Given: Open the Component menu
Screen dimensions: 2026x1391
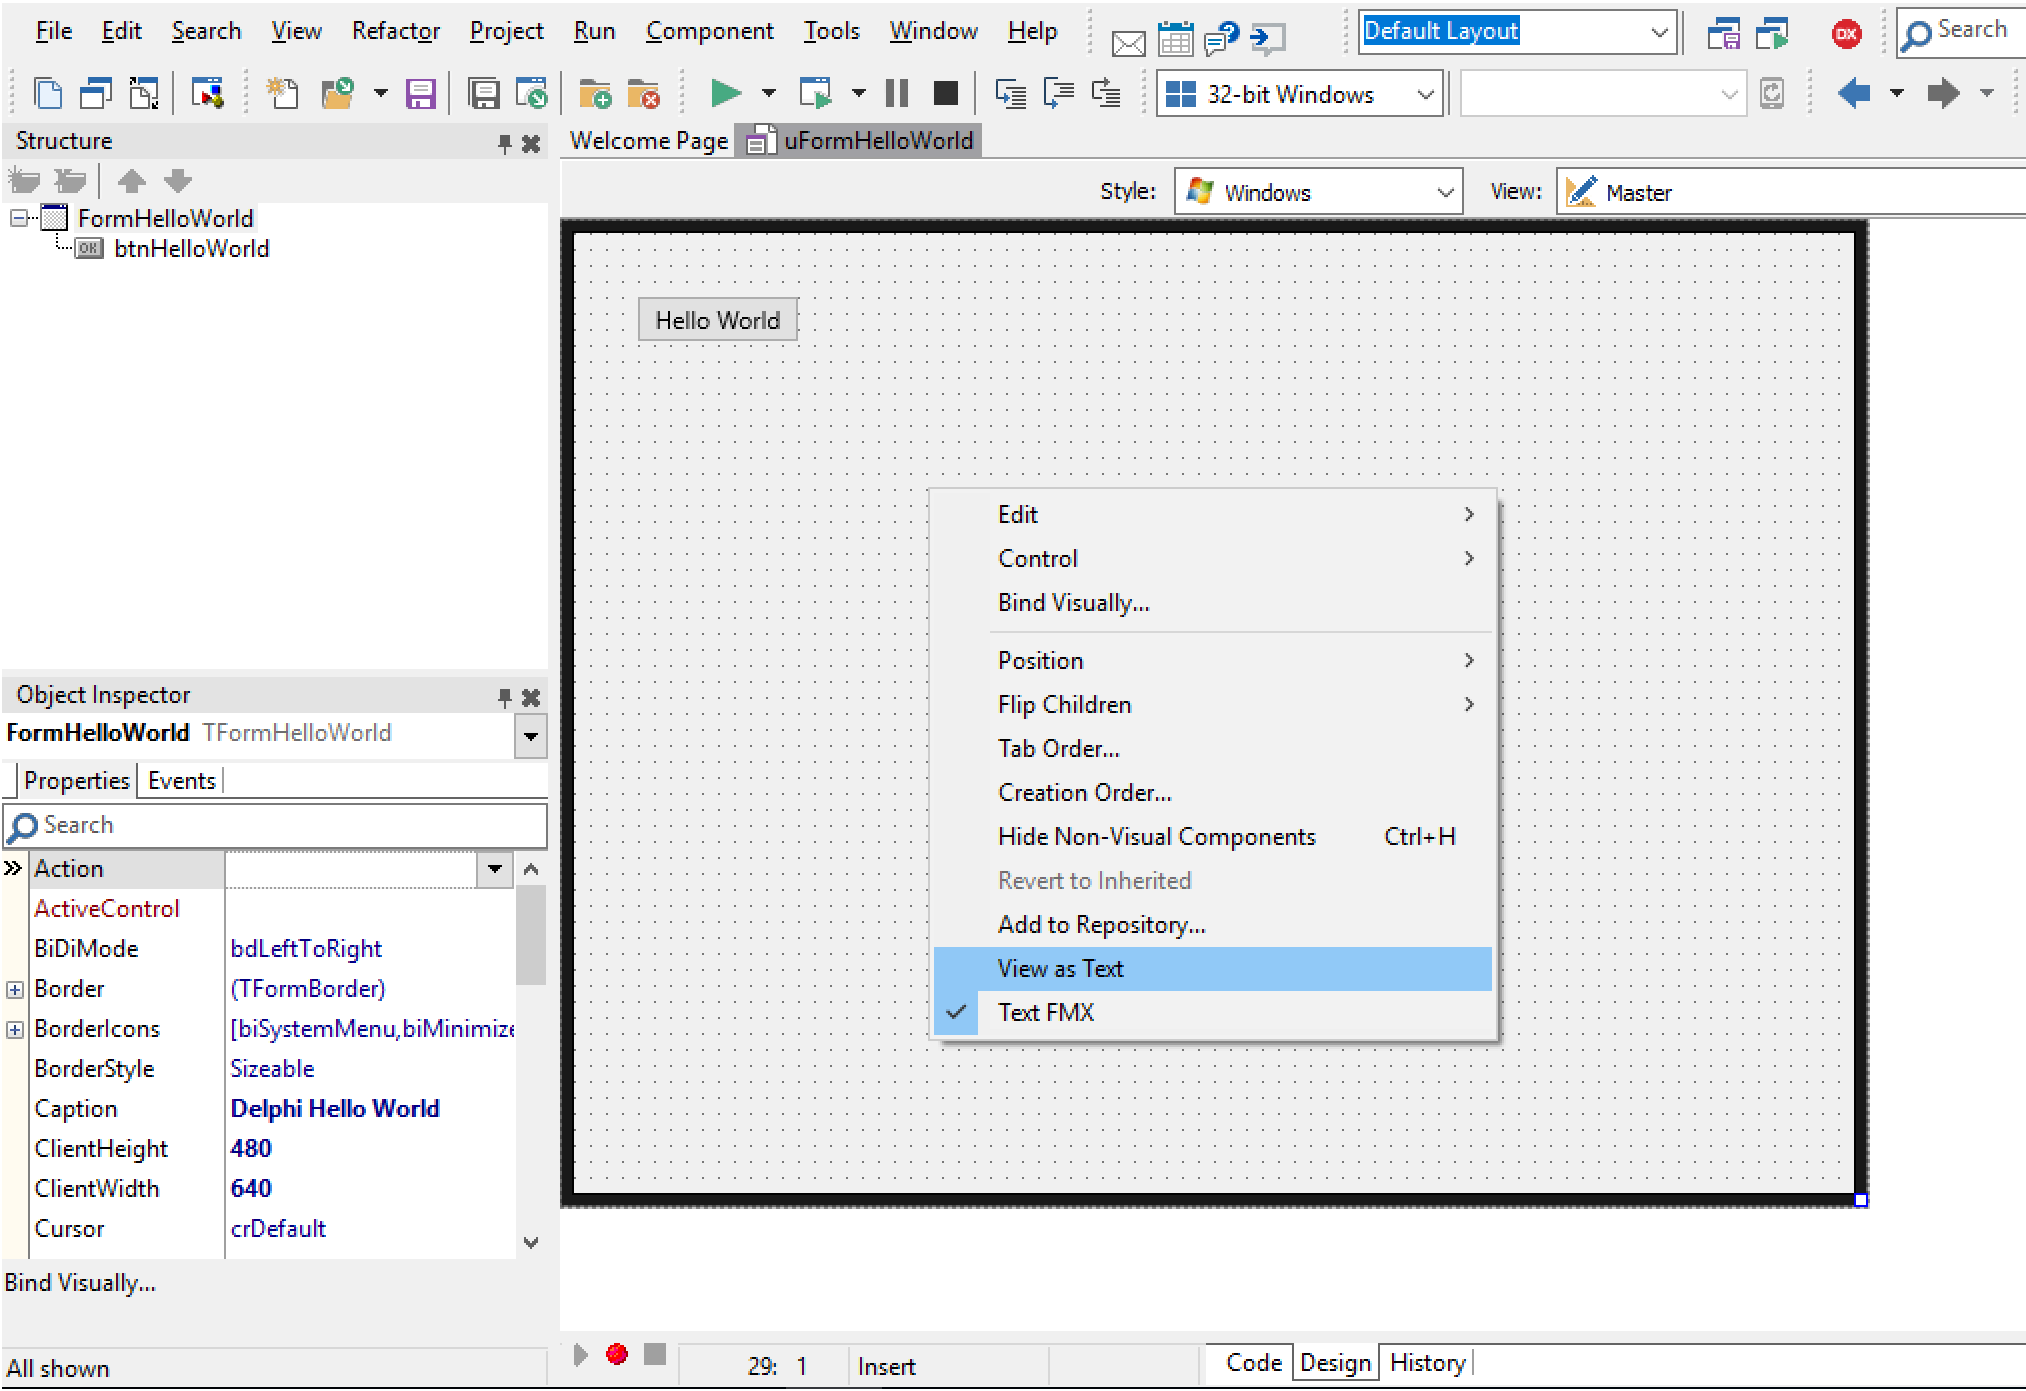Looking at the screenshot, I should (x=710, y=32).
